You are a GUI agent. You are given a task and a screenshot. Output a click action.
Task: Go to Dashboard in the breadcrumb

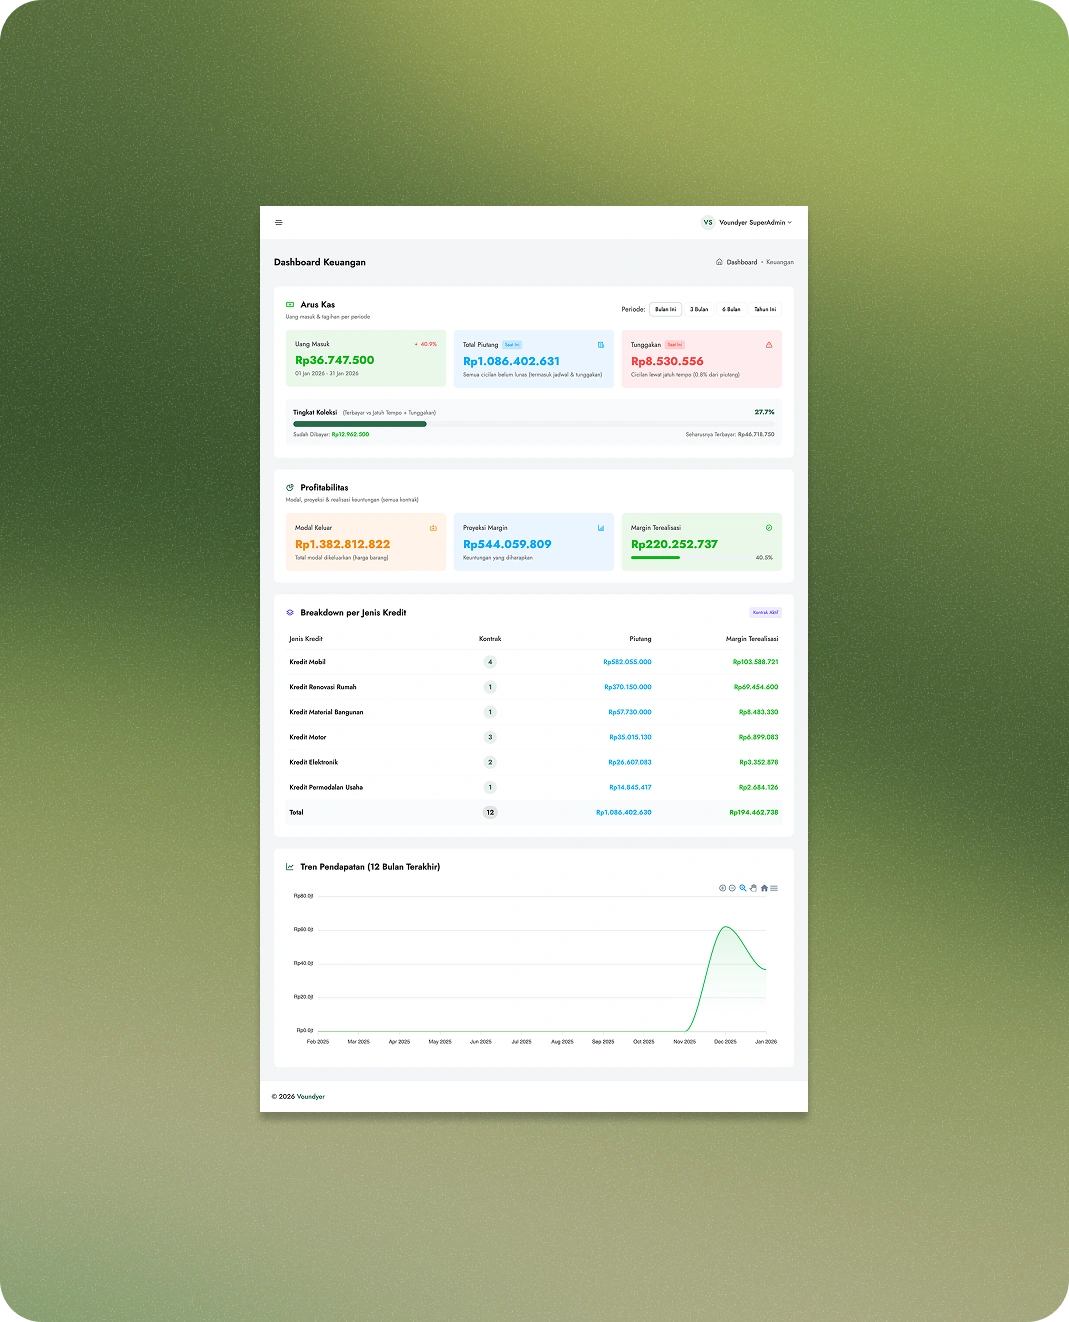pyautogui.click(x=741, y=262)
